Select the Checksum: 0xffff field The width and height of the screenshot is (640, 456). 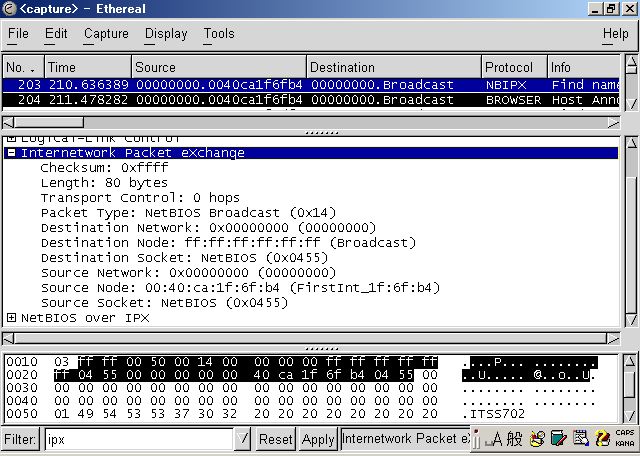tap(104, 168)
